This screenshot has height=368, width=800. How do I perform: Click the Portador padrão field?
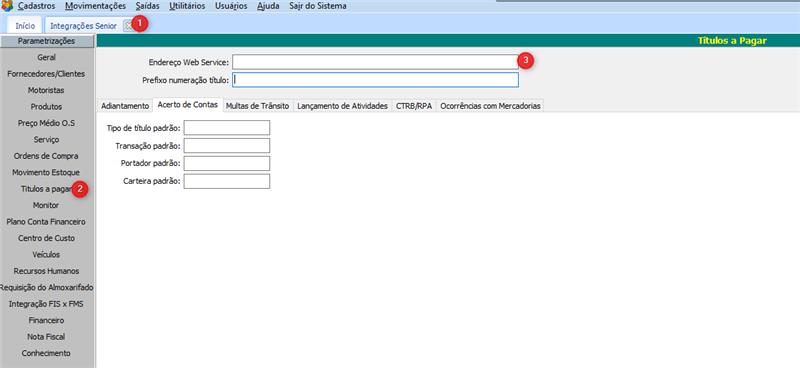(x=227, y=163)
